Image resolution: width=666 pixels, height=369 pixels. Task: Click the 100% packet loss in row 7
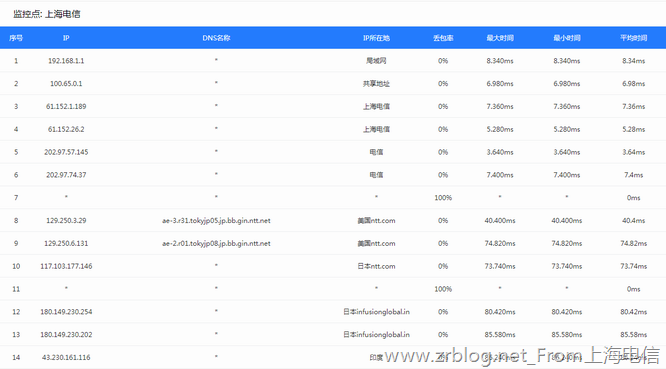click(443, 197)
